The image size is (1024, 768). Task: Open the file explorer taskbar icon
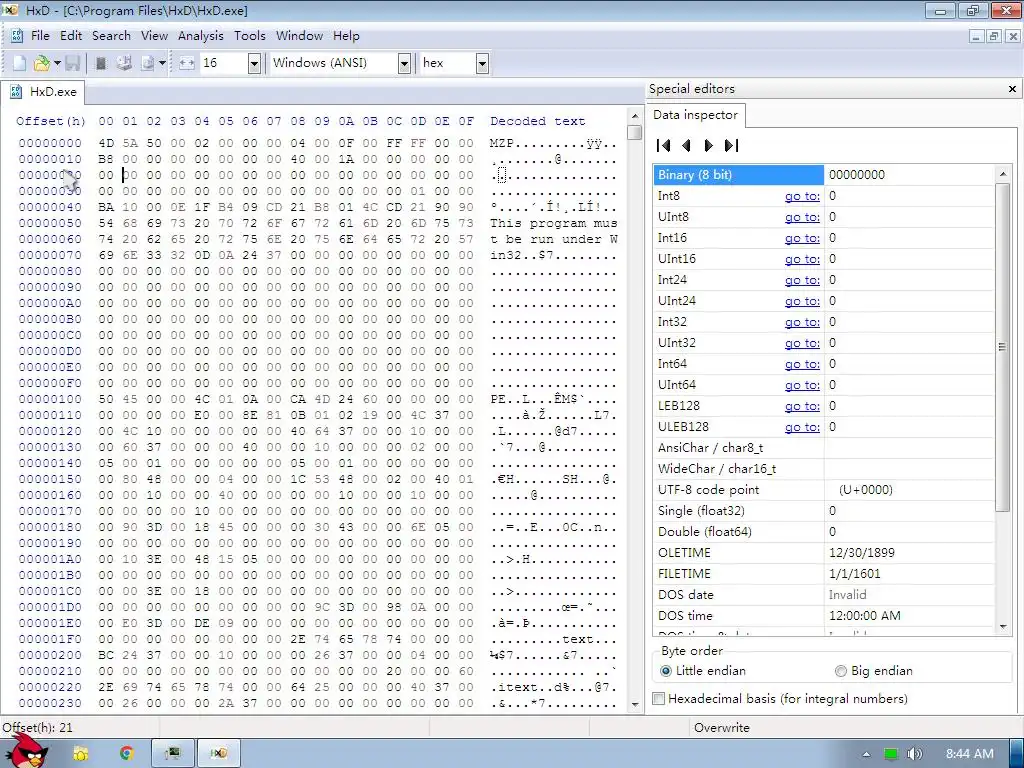click(x=80, y=754)
